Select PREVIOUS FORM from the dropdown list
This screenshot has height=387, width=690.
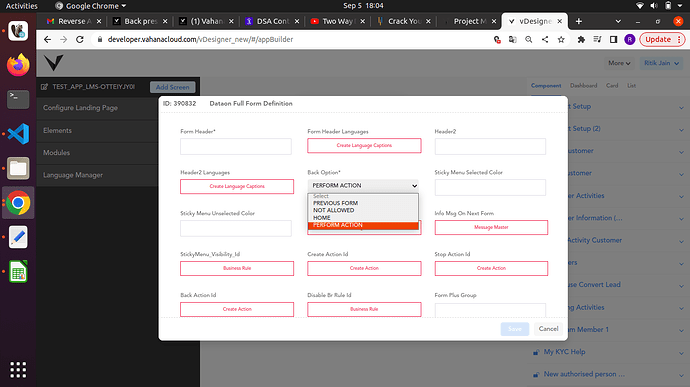tap(335, 203)
